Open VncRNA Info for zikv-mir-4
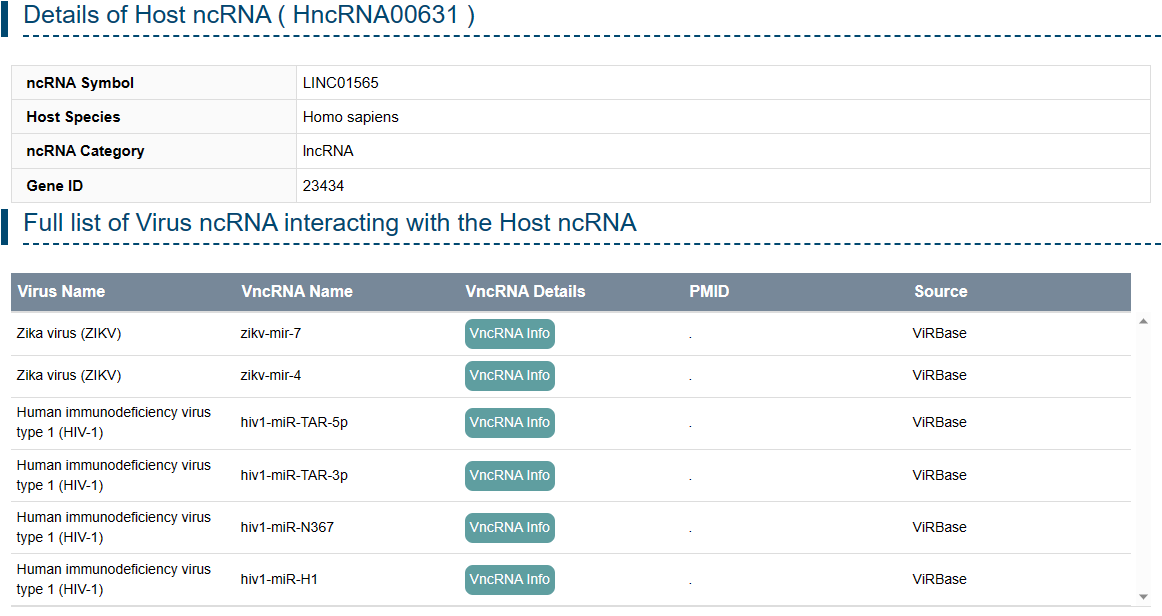The height and width of the screenshot is (616, 1162). point(509,376)
